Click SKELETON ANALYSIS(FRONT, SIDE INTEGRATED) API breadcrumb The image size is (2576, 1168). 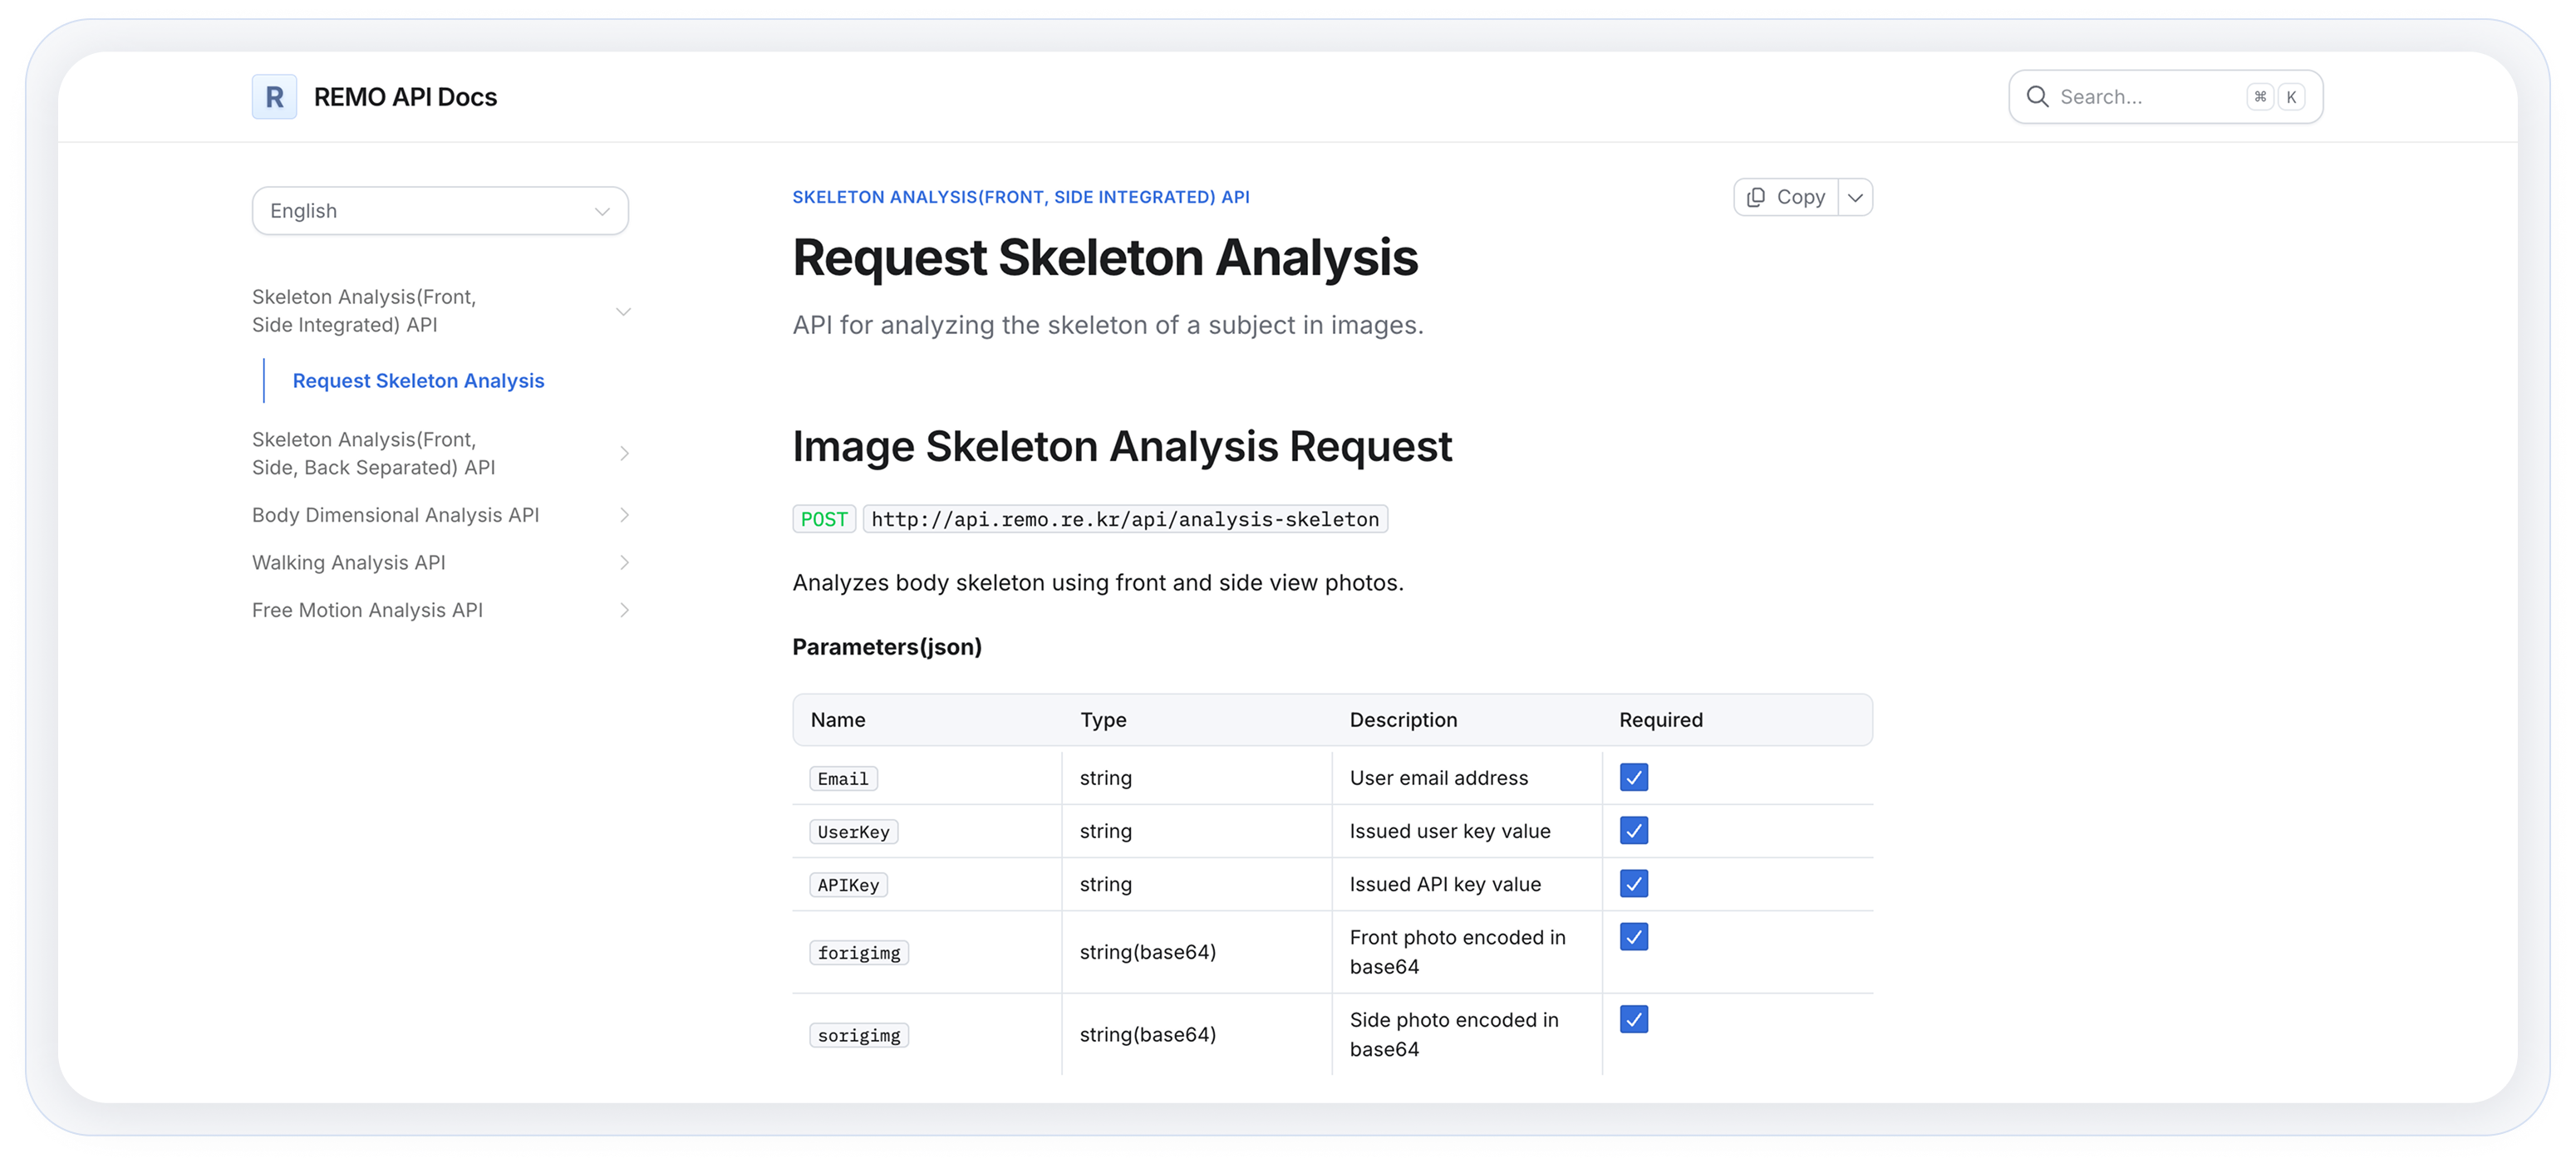(x=1020, y=197)
